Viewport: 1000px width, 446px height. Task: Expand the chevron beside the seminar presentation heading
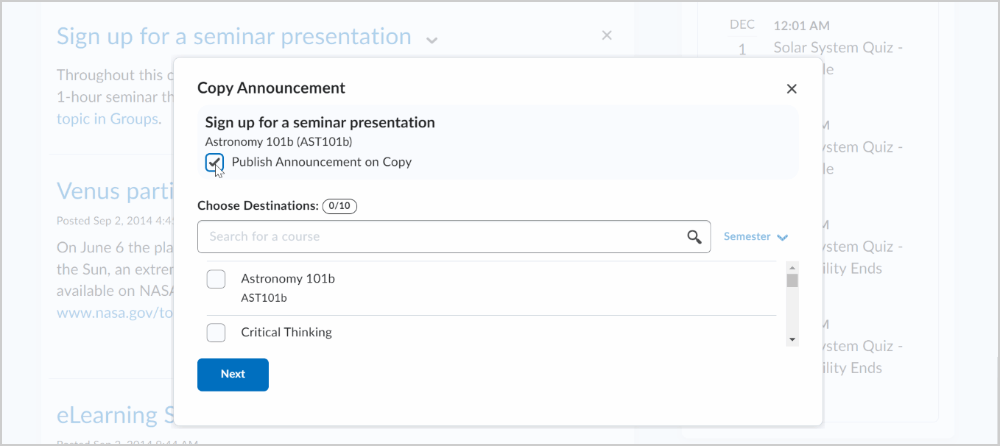coord(431,40)
